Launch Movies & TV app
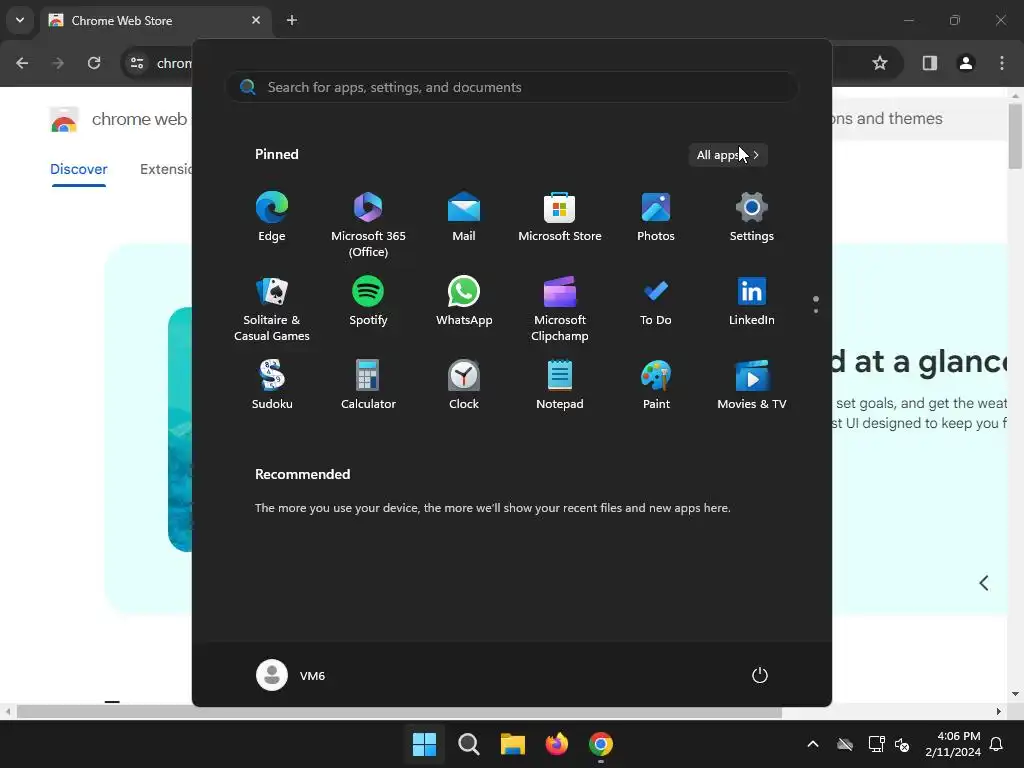 (x=752, y=385)
